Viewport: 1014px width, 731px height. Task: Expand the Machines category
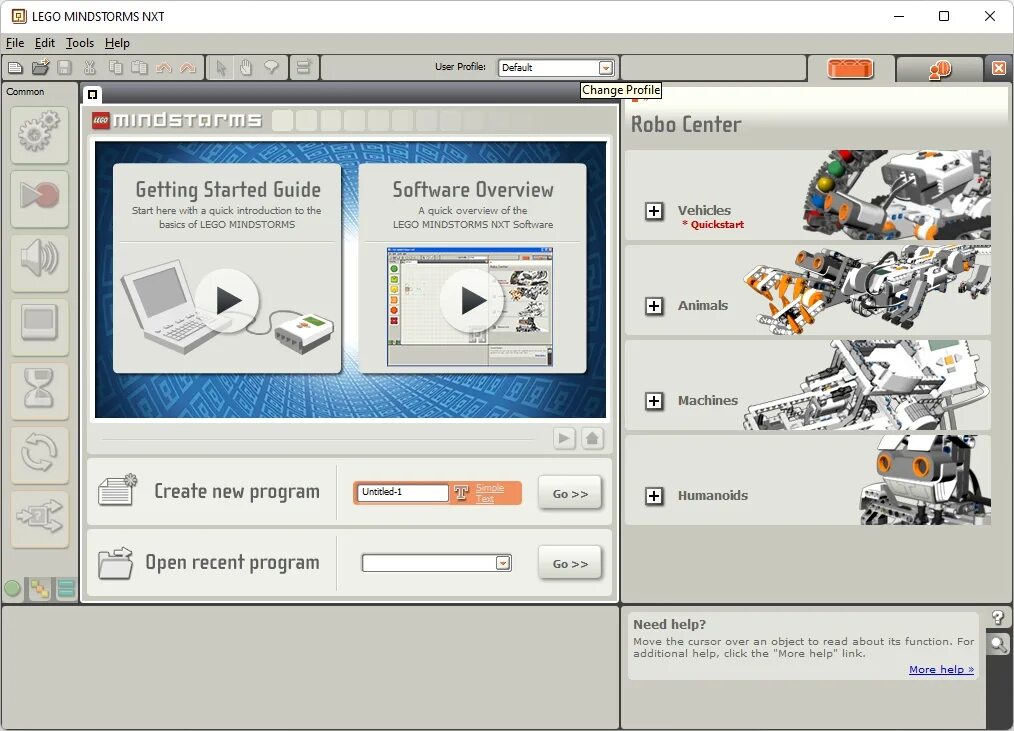click(x=654, y=401)
